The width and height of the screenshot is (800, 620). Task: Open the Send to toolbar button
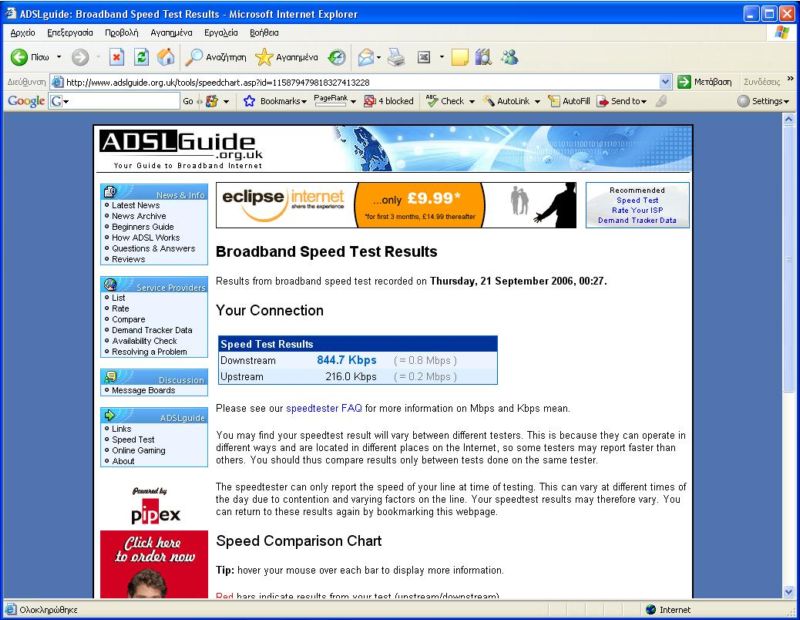[621, 101]
